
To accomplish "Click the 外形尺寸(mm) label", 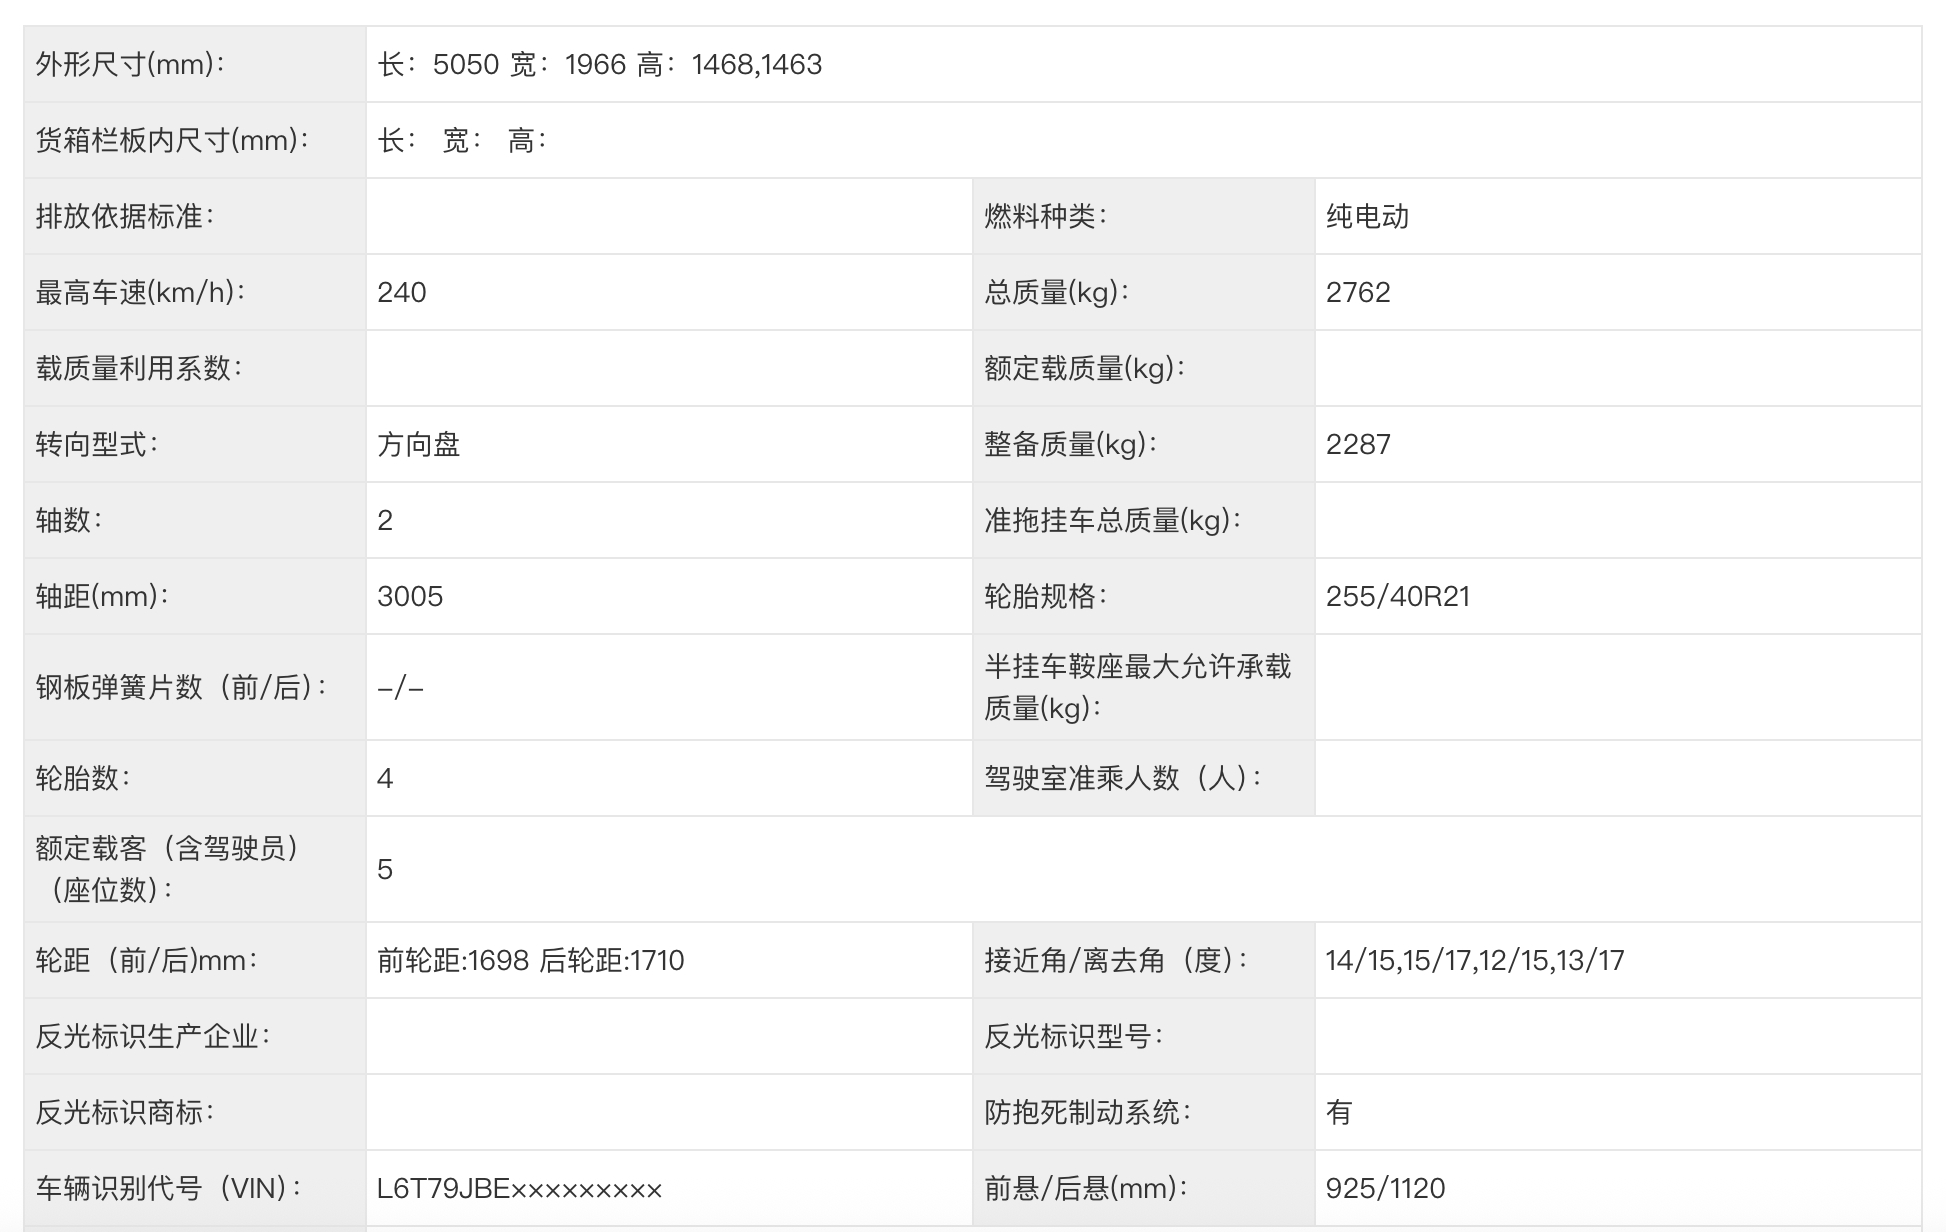I will [130, 65].
